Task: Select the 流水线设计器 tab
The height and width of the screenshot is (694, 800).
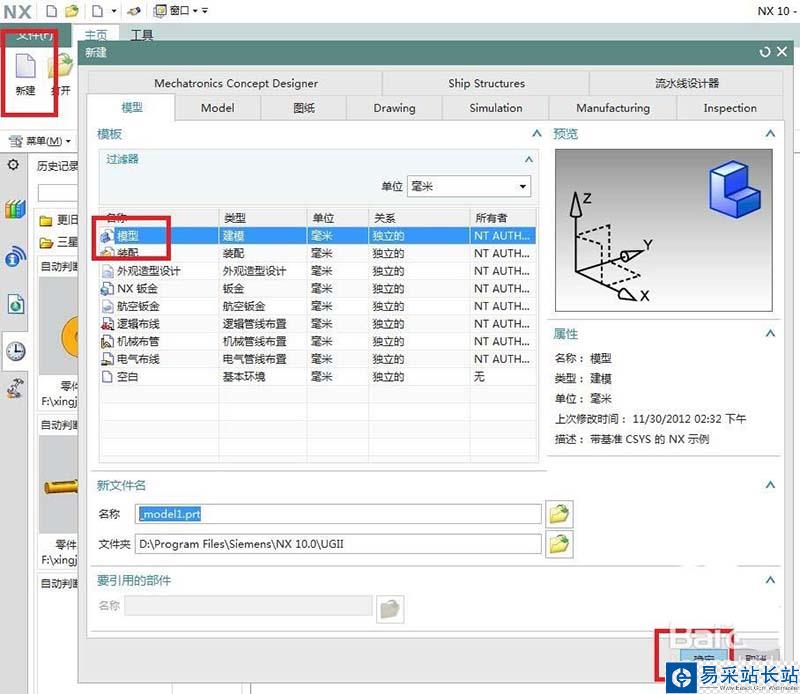Action: 687,83
